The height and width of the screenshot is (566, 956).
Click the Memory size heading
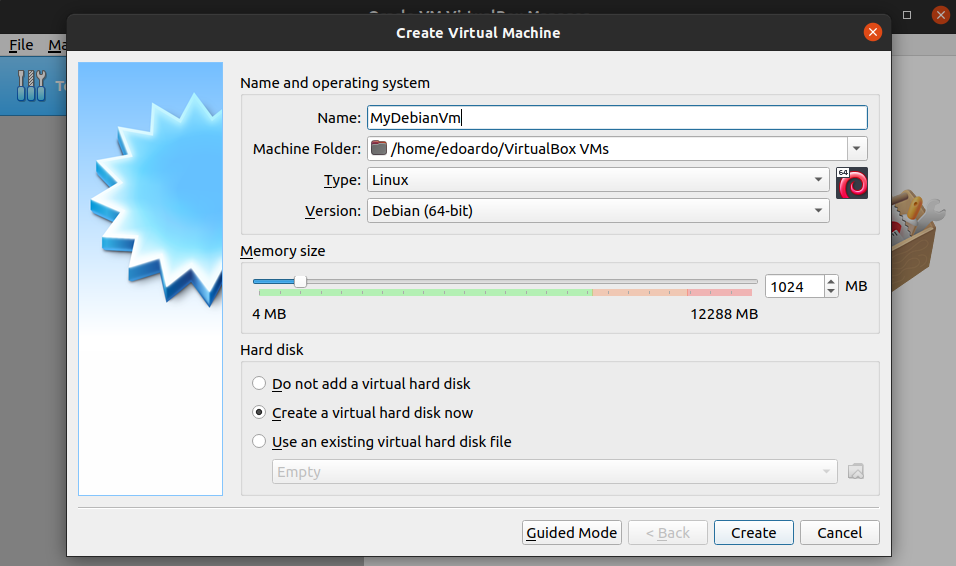(282, 251)
